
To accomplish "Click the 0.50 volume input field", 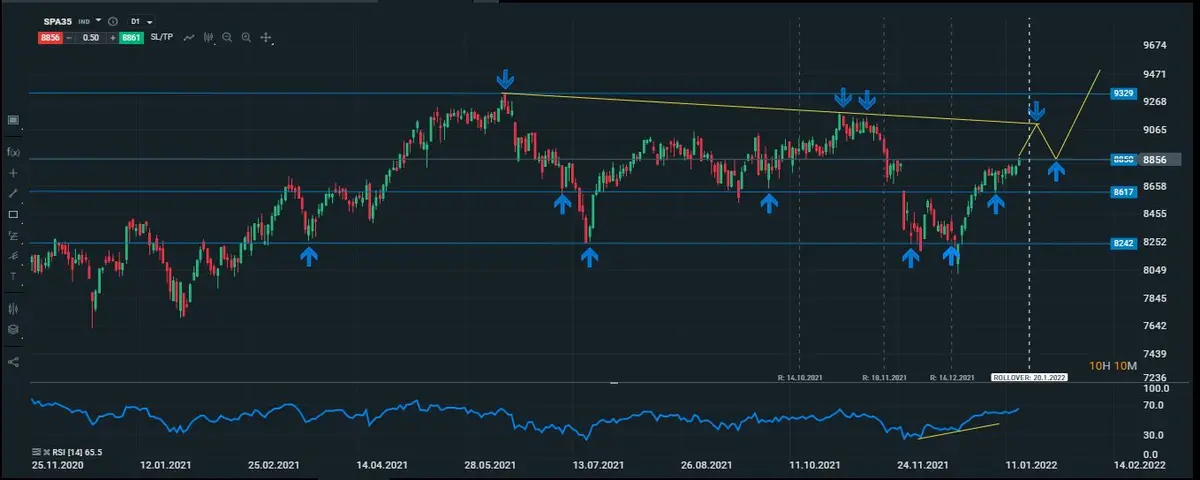I will (x=92, y=37).
